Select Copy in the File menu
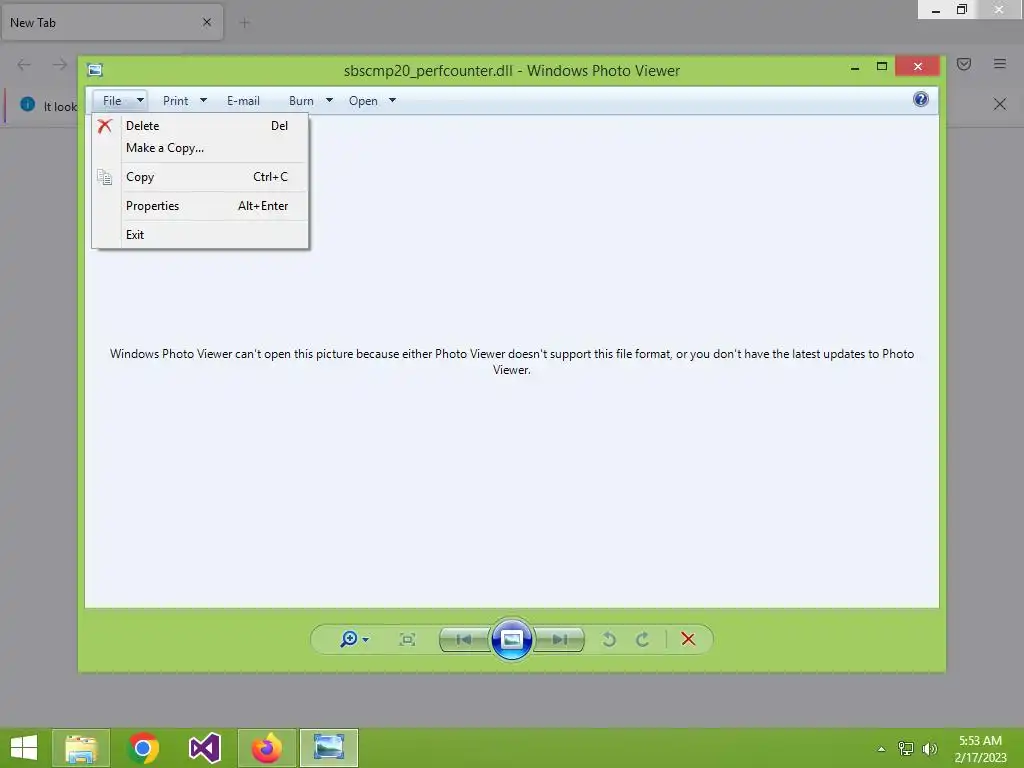 [200, 177]
